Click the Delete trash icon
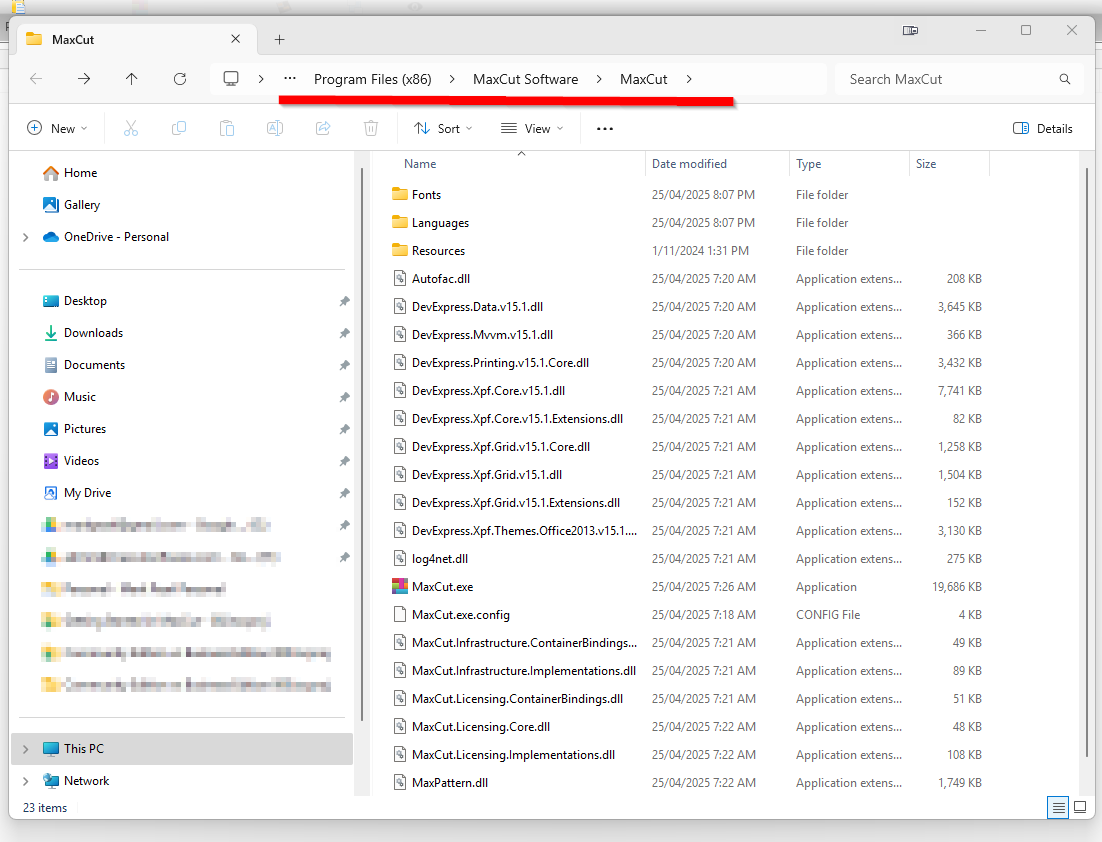1102x842 pixels. pos(371,128)
